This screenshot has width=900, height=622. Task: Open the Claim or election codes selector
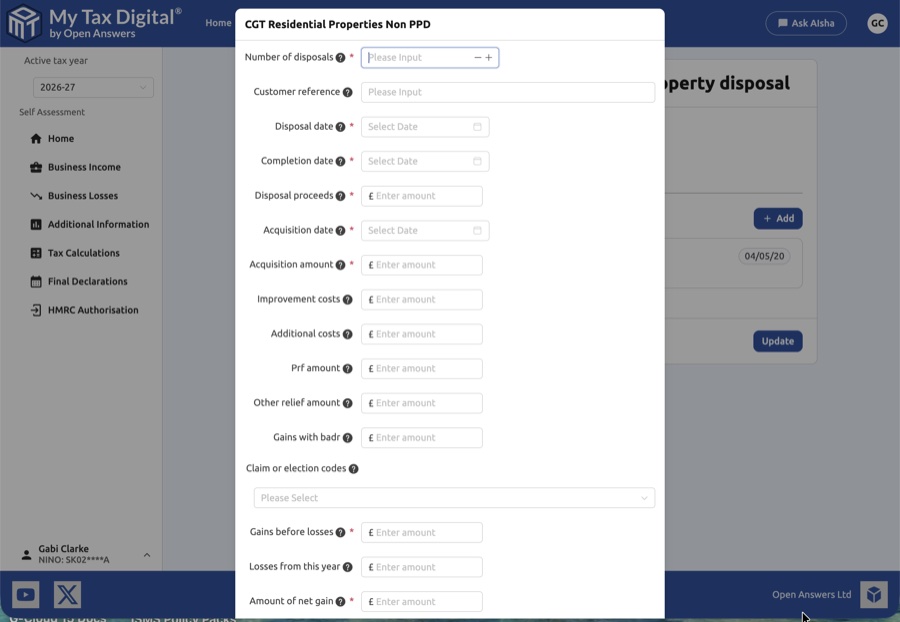(x=453, y=497)
